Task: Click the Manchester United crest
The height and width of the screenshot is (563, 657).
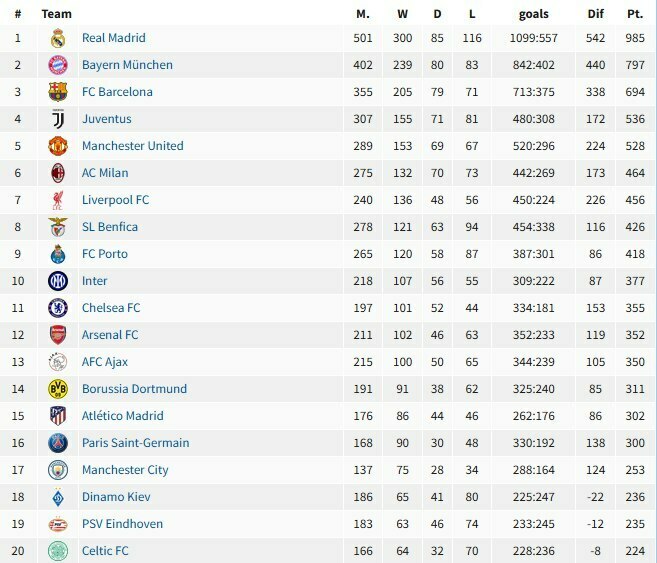Action: [x=58, y=146]
